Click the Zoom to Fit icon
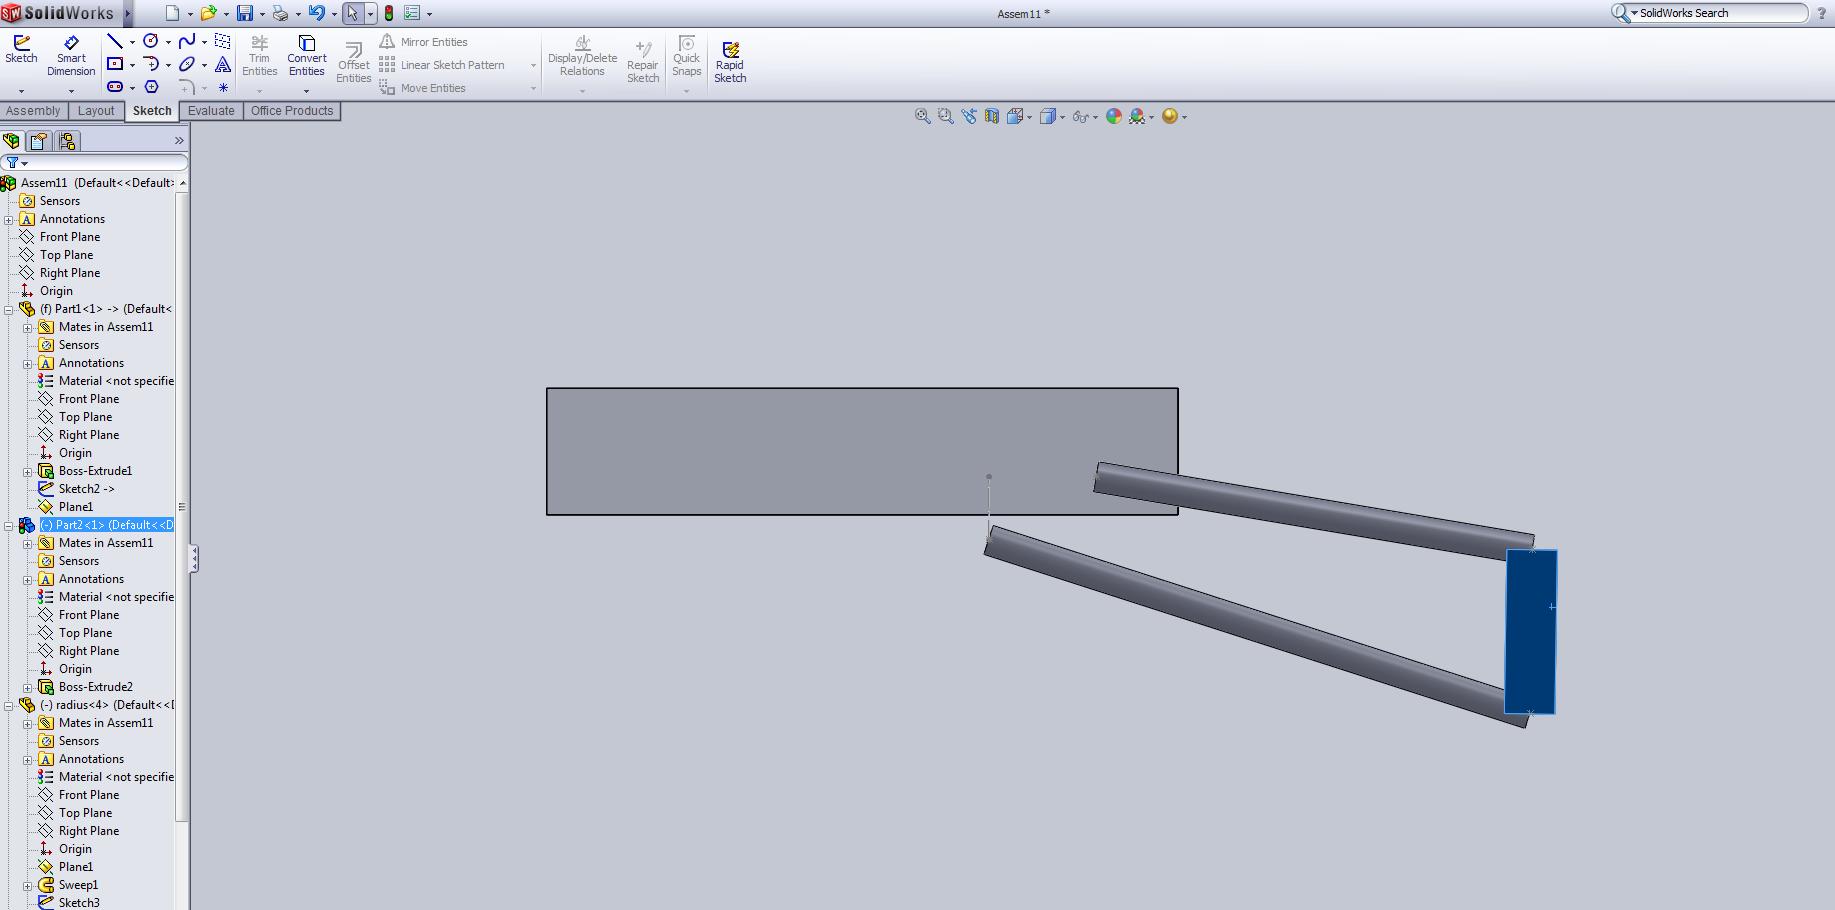This screenshot has height=910, width=1835. pos(922,117)
